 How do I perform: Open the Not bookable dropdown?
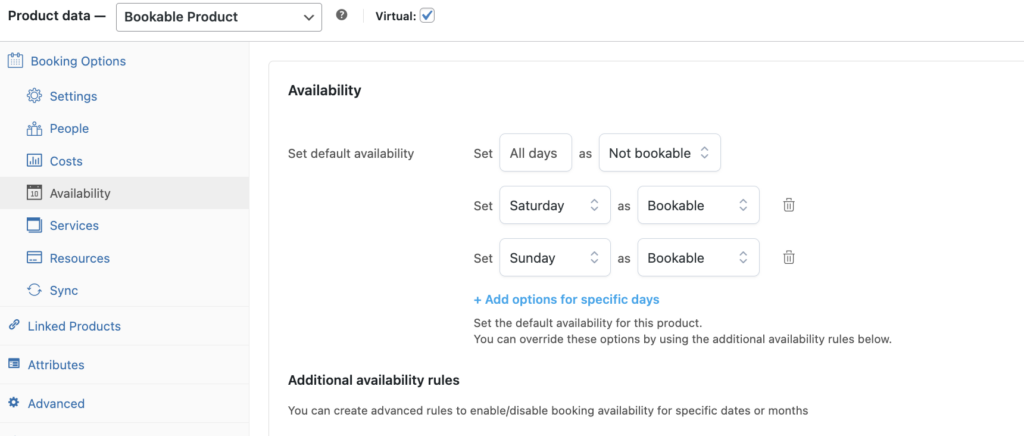pyautogui.click(x=659, y=153)
